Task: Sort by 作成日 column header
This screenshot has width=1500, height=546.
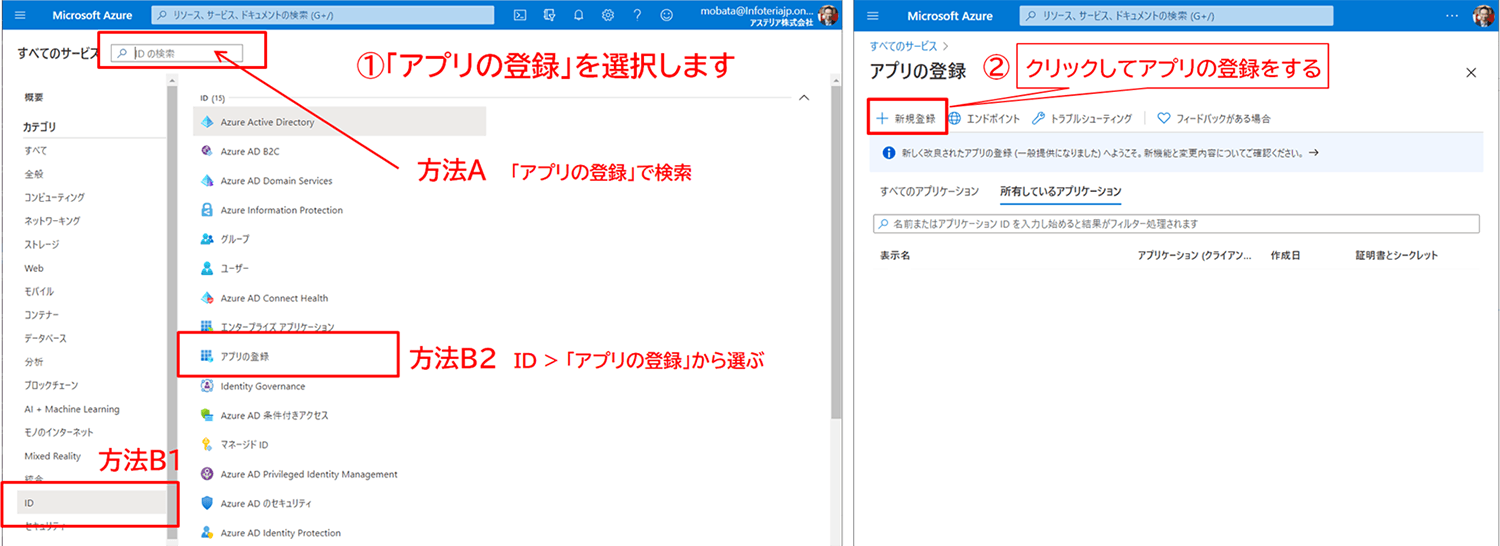Action: coord(1285,255)
